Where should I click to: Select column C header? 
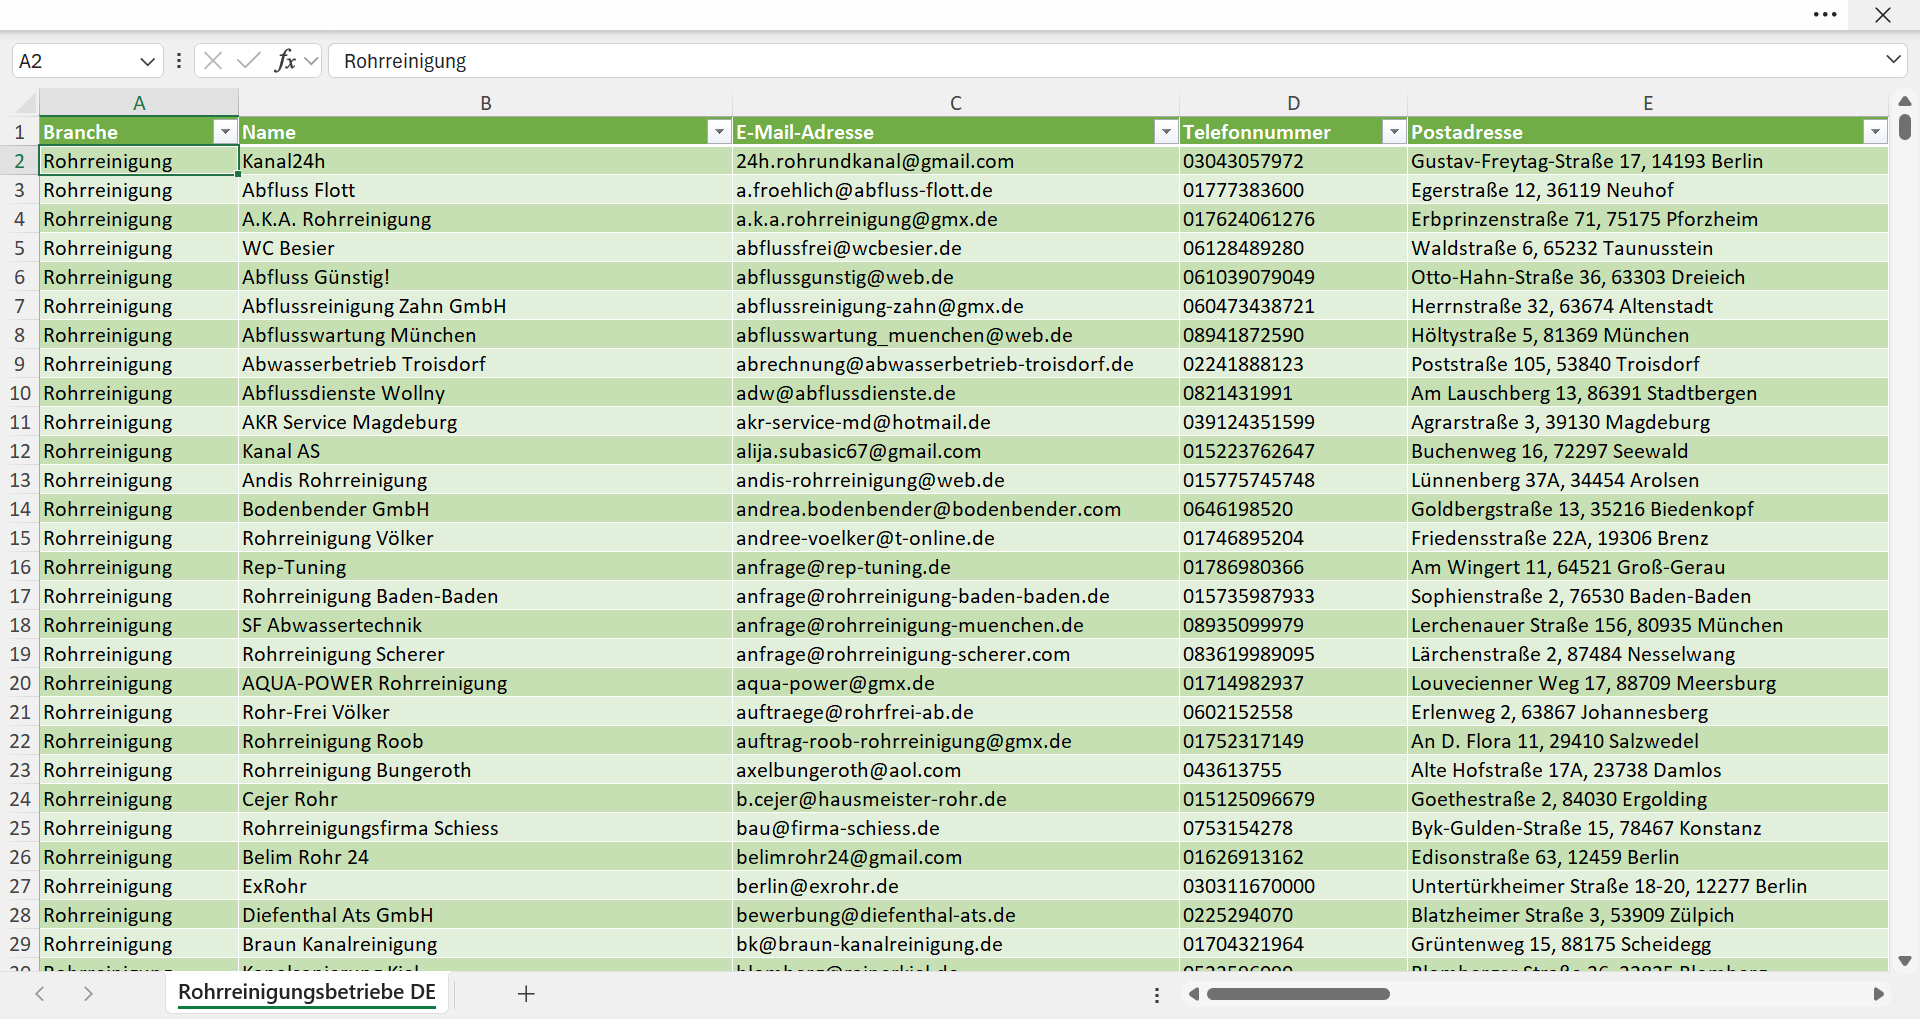pos(956,103)
